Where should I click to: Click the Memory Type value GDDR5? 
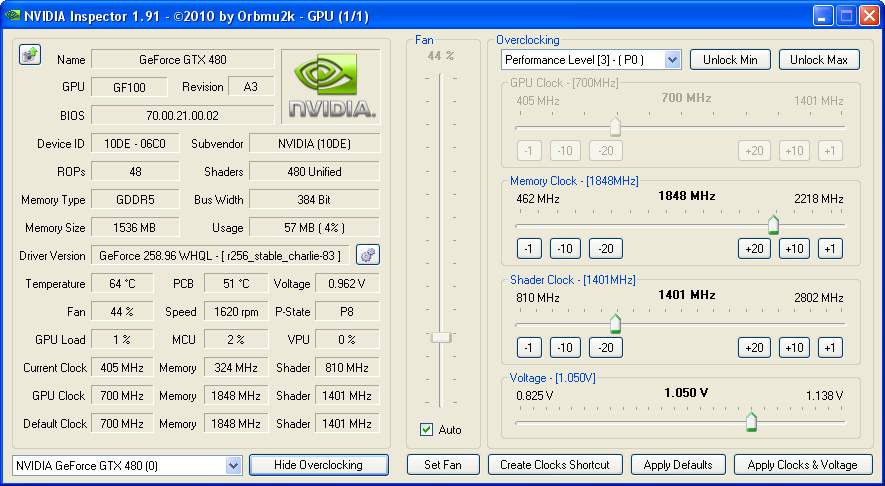135,199
